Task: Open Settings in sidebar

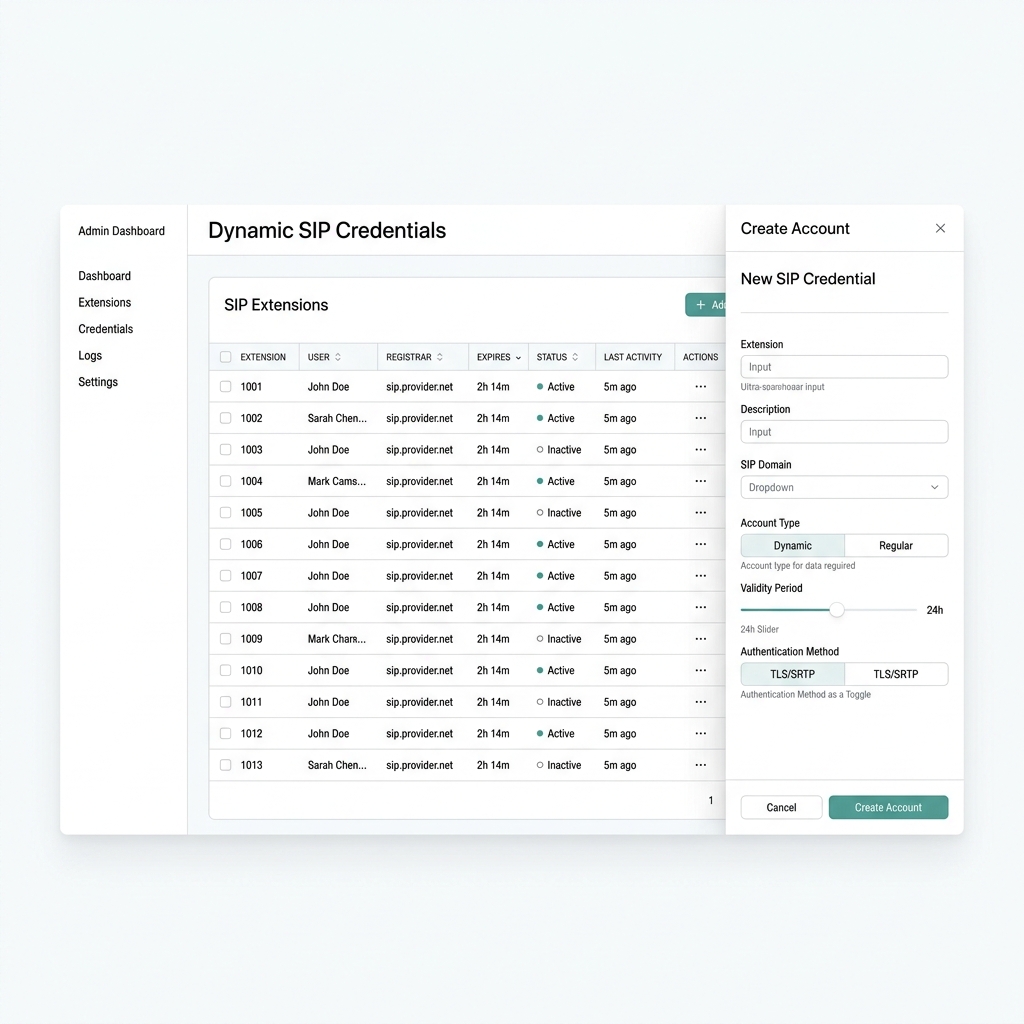Action: click(98, 382)
